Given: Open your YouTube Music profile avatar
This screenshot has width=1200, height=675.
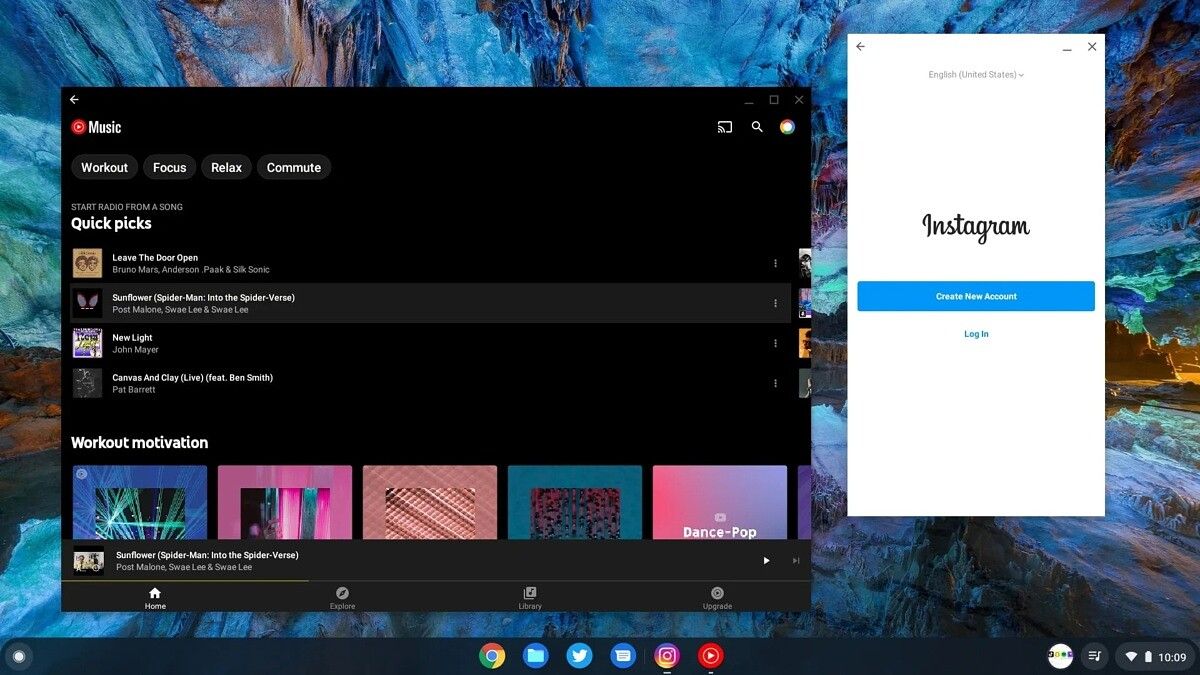Looking at the screenshot, I should tap(787, 127).
